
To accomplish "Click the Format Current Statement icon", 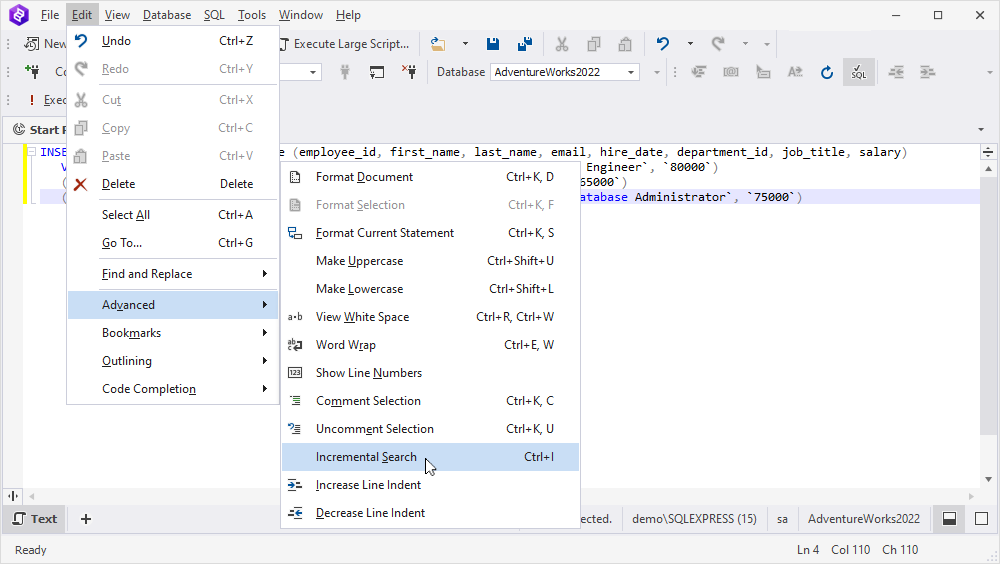I will [x=295, y=233].
